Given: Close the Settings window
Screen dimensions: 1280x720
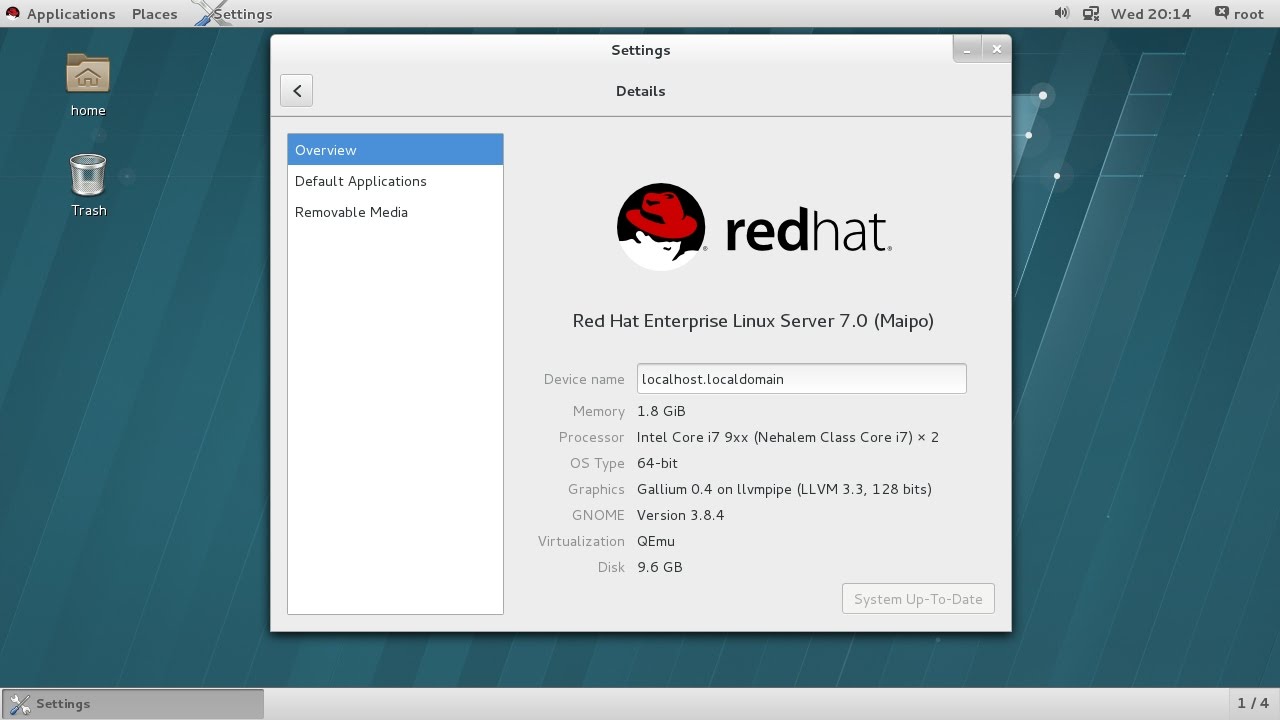Looking at the screenshot, I should [996, 49].
